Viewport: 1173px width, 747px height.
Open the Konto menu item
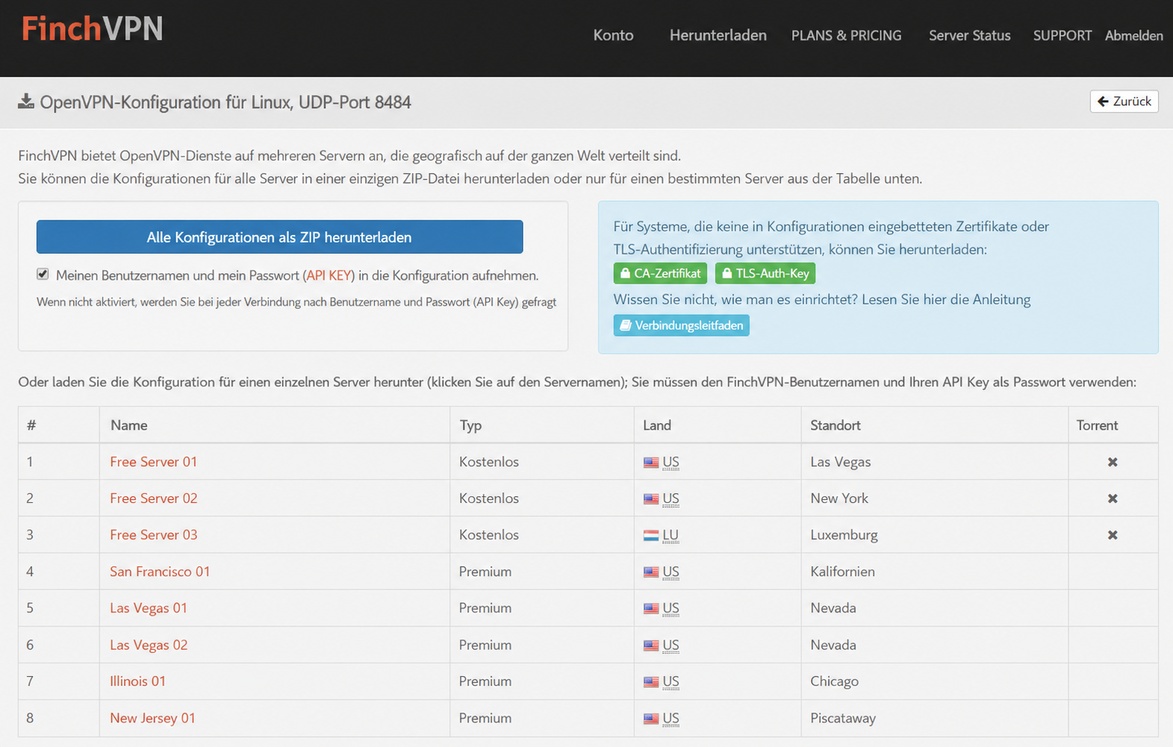[x=613, y=35]
